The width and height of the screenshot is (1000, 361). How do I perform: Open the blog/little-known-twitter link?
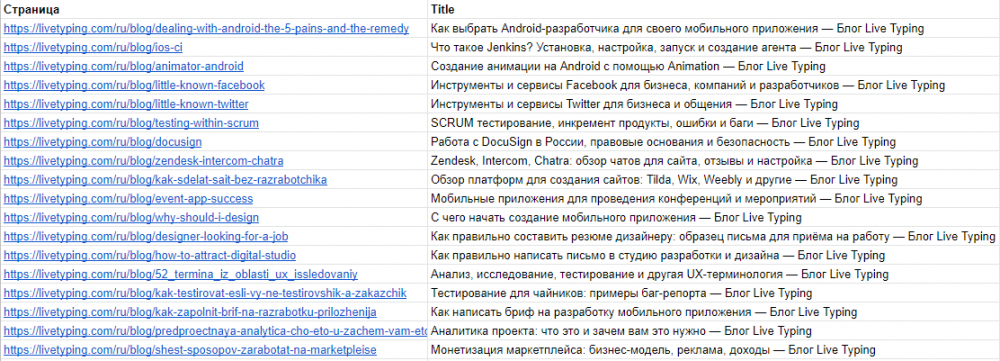126,104
